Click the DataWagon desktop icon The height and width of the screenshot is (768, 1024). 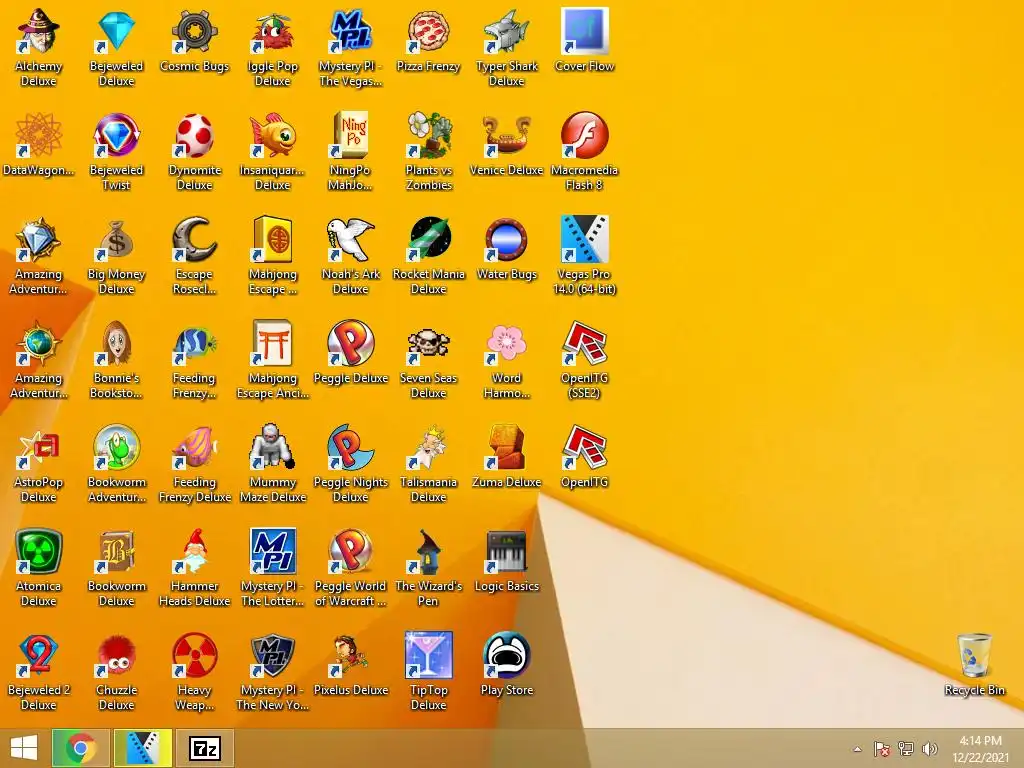pyautogui.click(x=39, y=135)
